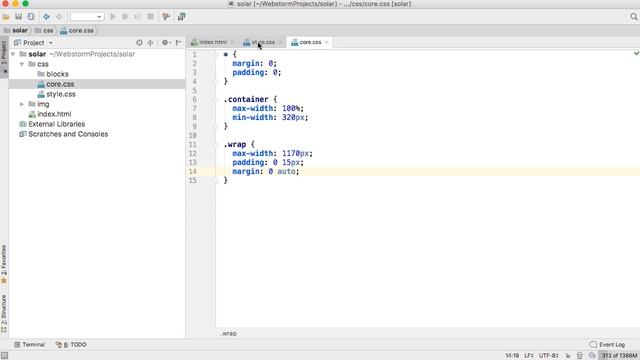640x360 pixels.
Task: Click the Run with Coverage icon
Action: pos(138,17)
